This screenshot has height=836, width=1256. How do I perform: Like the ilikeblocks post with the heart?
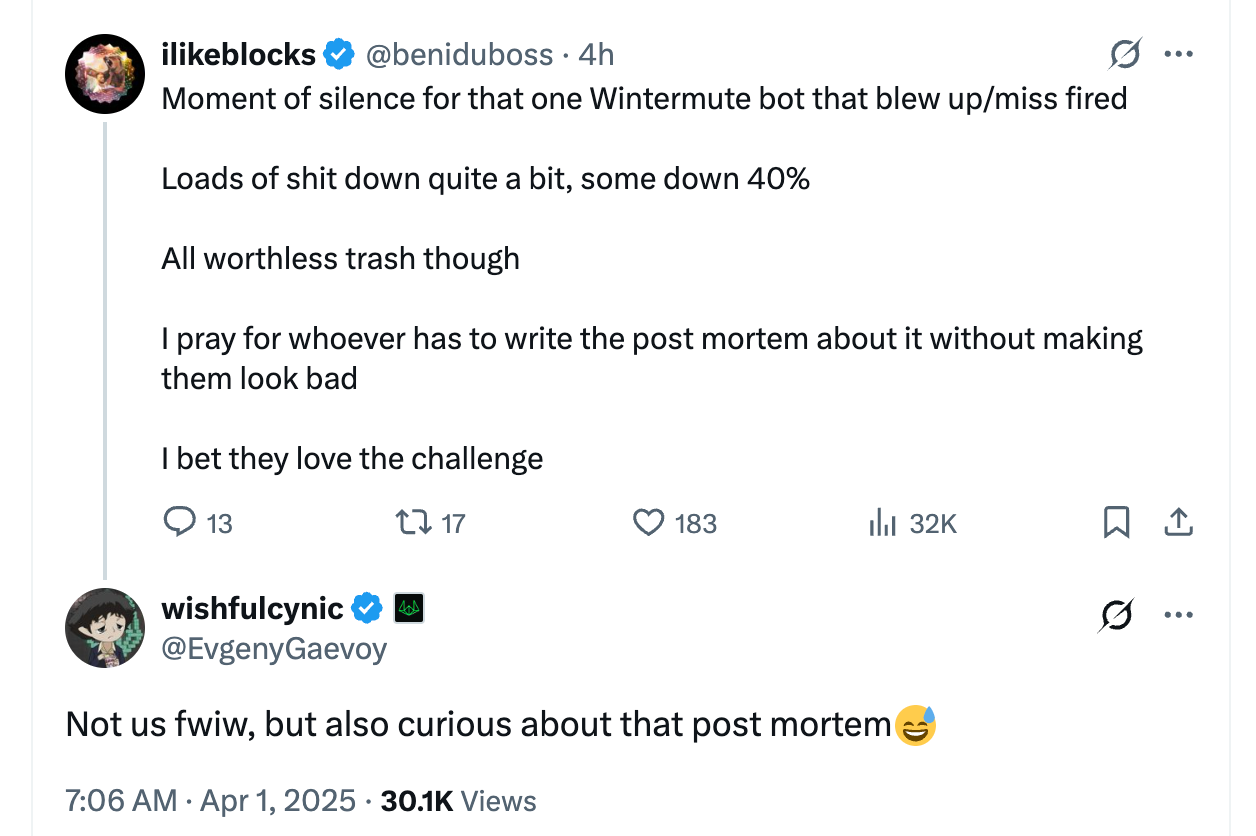tap(650, 522)
